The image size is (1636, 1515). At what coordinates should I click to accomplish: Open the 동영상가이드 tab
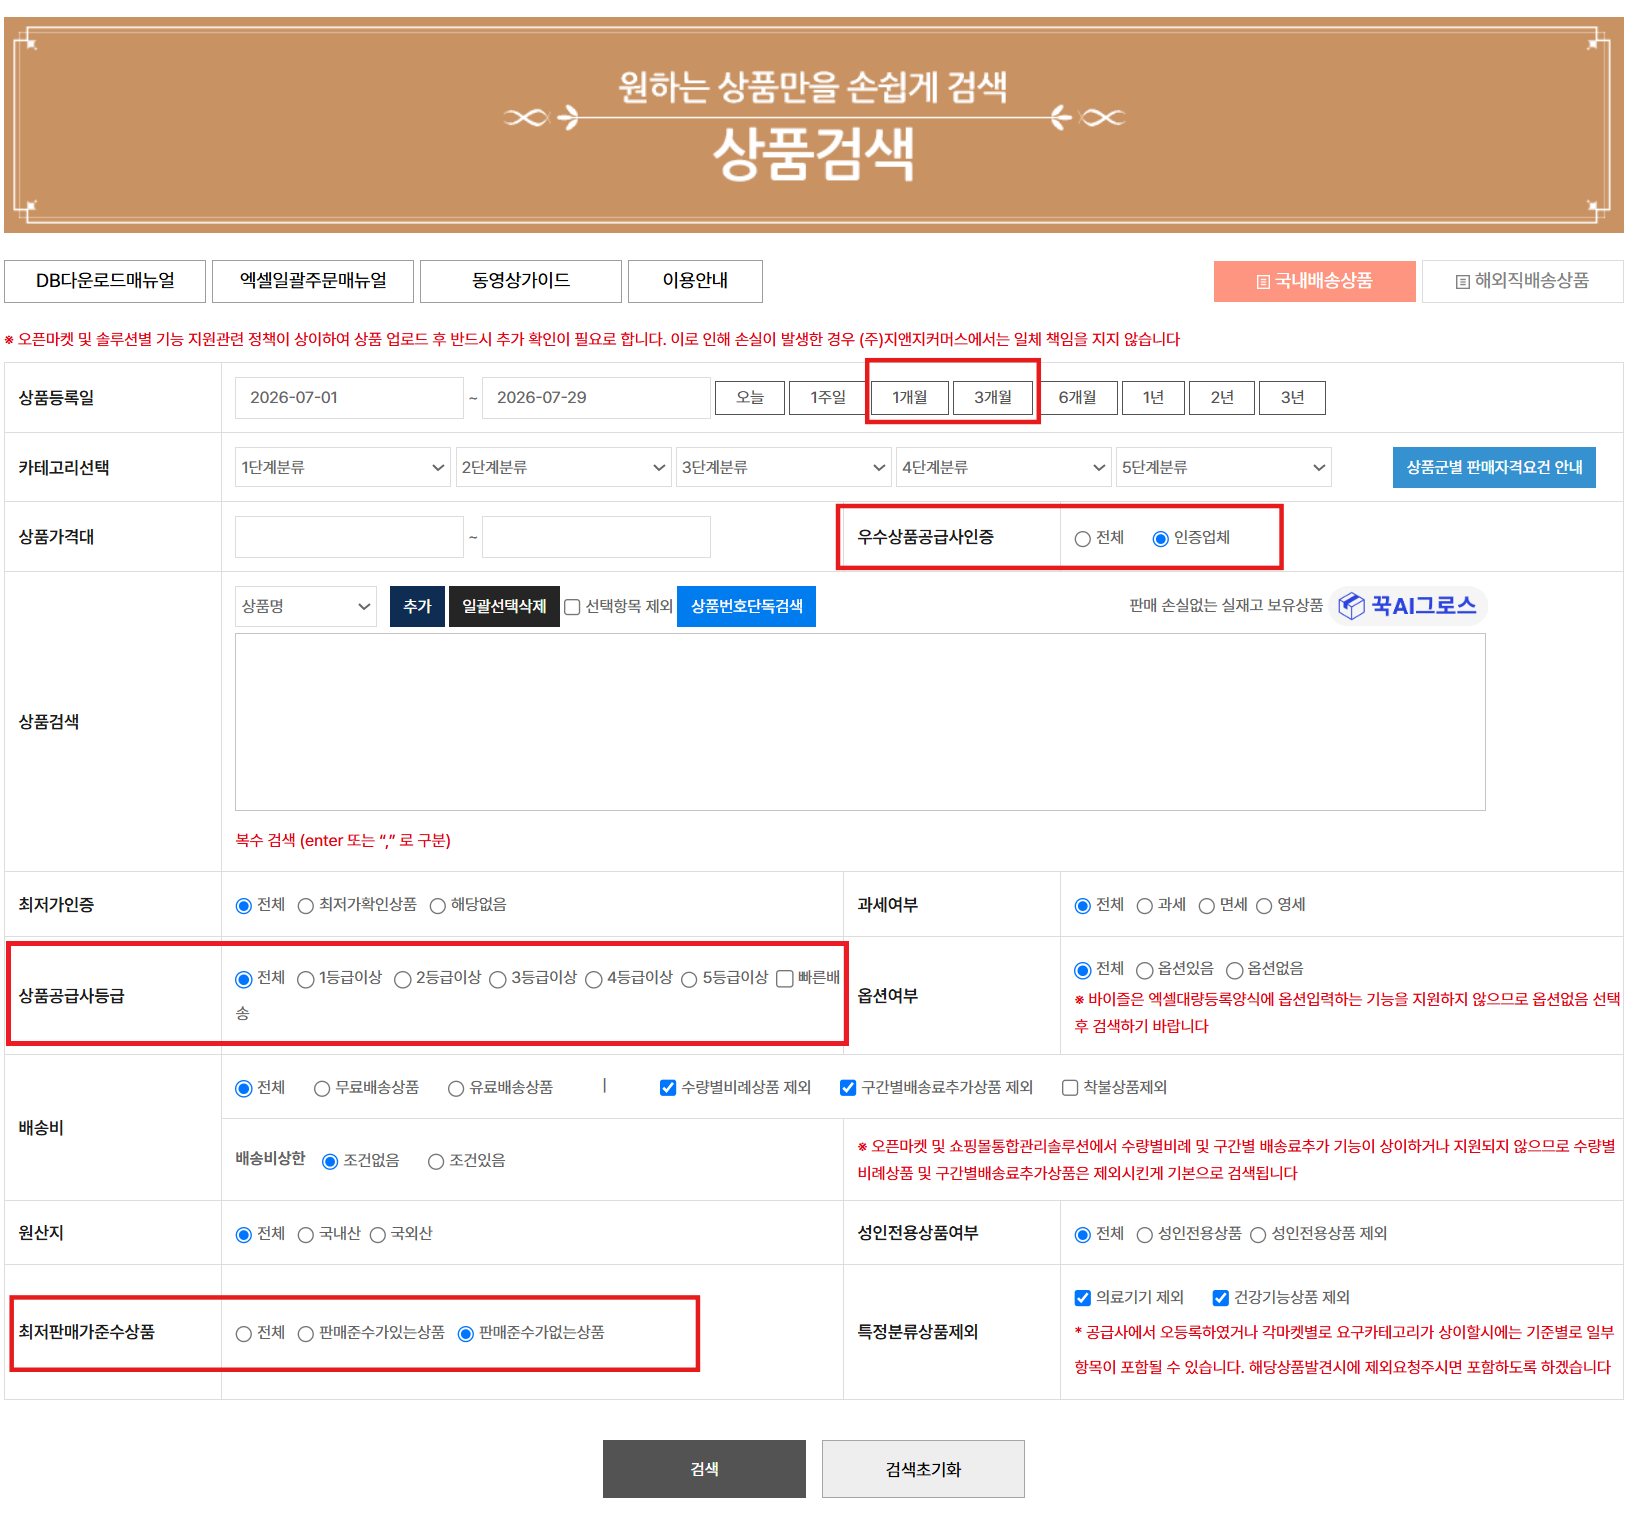click(521, 281)
